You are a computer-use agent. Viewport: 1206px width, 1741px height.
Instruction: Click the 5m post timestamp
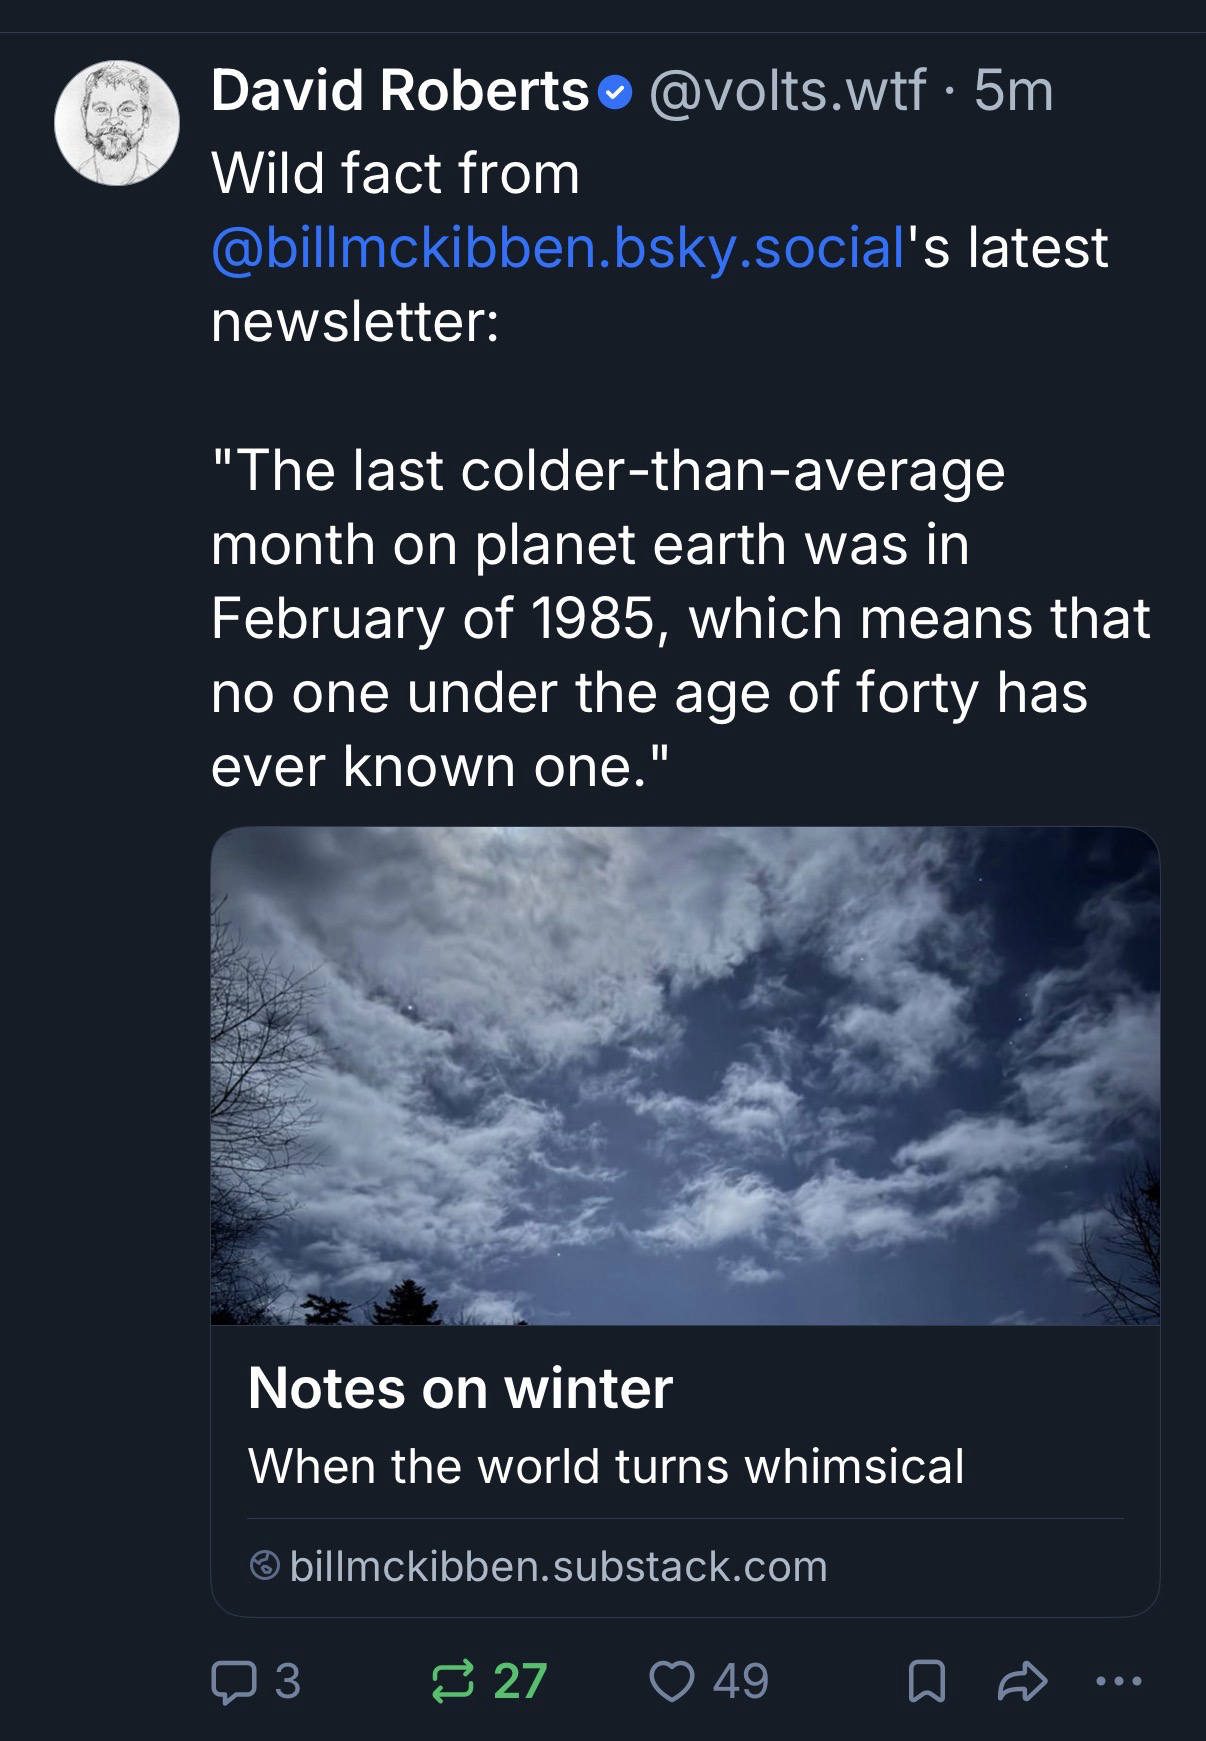[1013, 92]
